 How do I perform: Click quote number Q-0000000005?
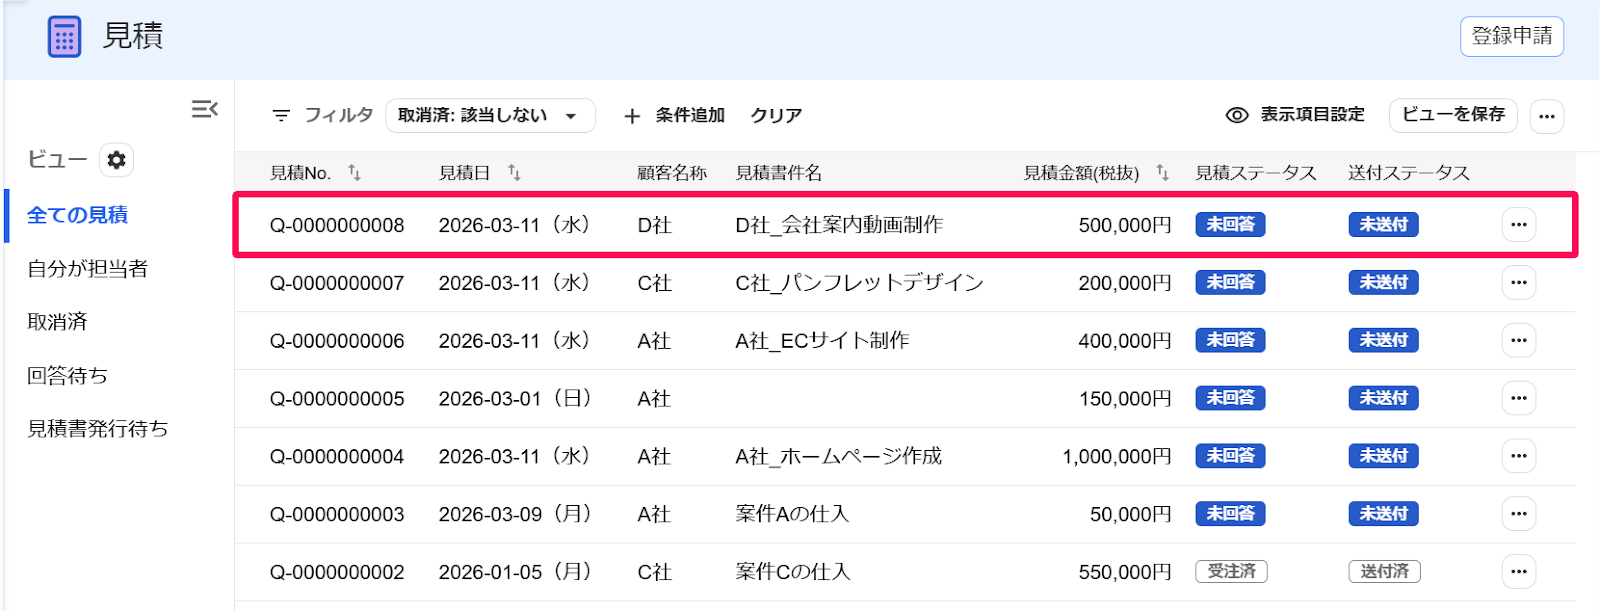[x=337, y=399]
